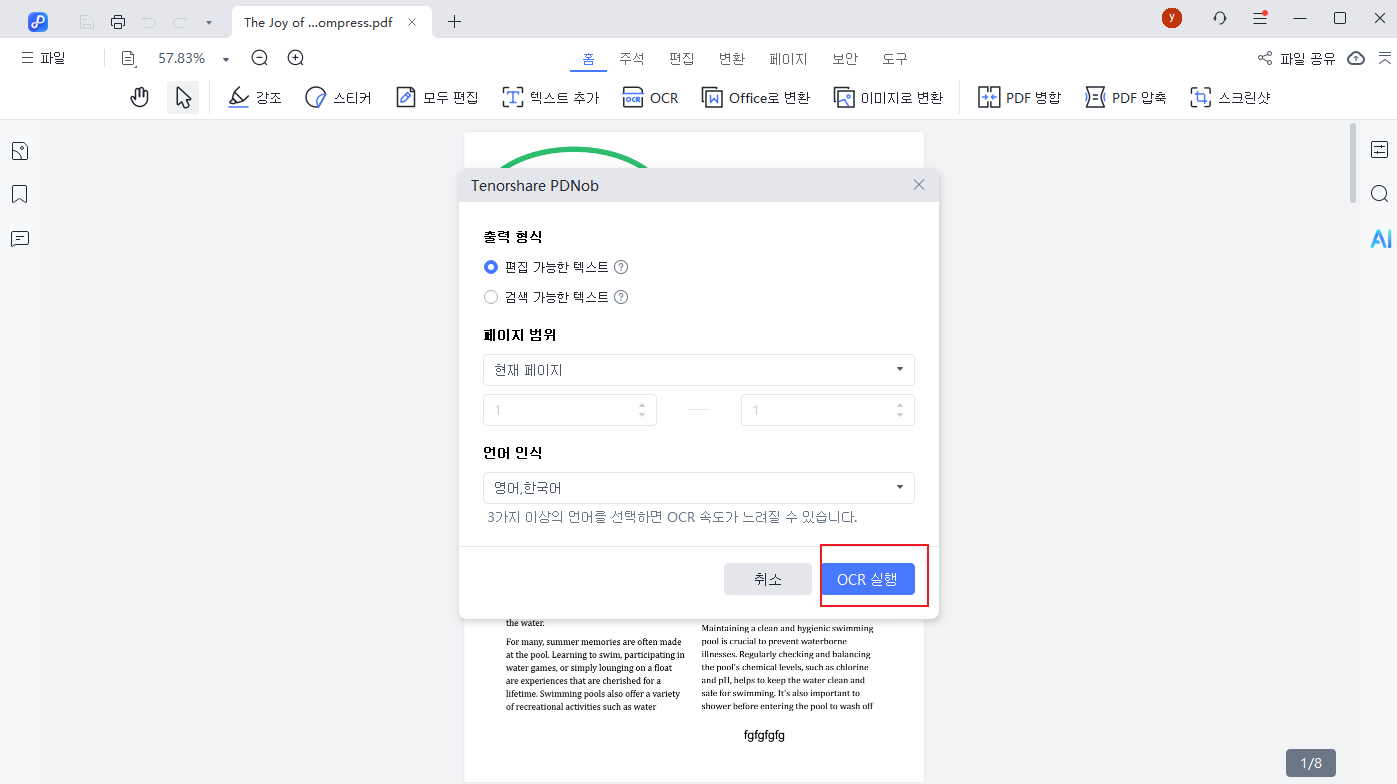The height and width of the screenshot is (784, 1397).
Task: Switch to the 변환 ribbon tab
Action: coord(732,58)
